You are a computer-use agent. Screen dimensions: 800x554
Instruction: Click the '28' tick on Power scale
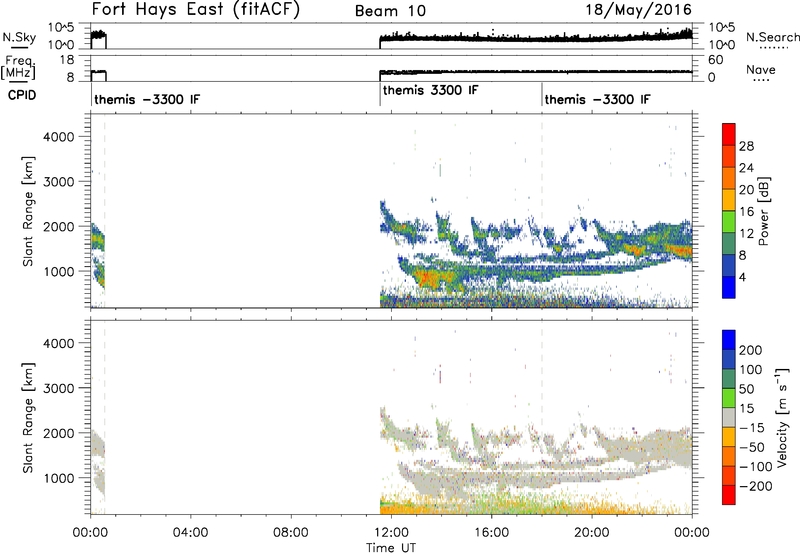click(x=746, y=146)
